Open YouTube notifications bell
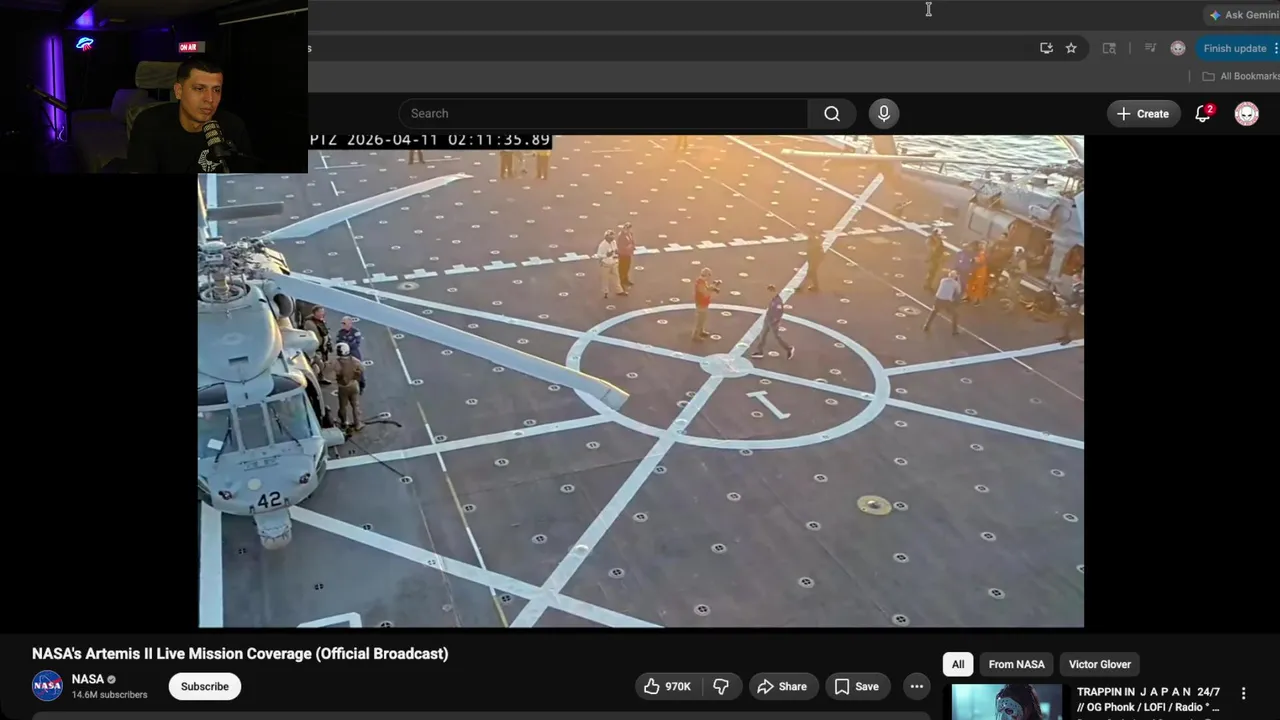The height and width of the screenshot is (720, 1280). [1203, 113]
